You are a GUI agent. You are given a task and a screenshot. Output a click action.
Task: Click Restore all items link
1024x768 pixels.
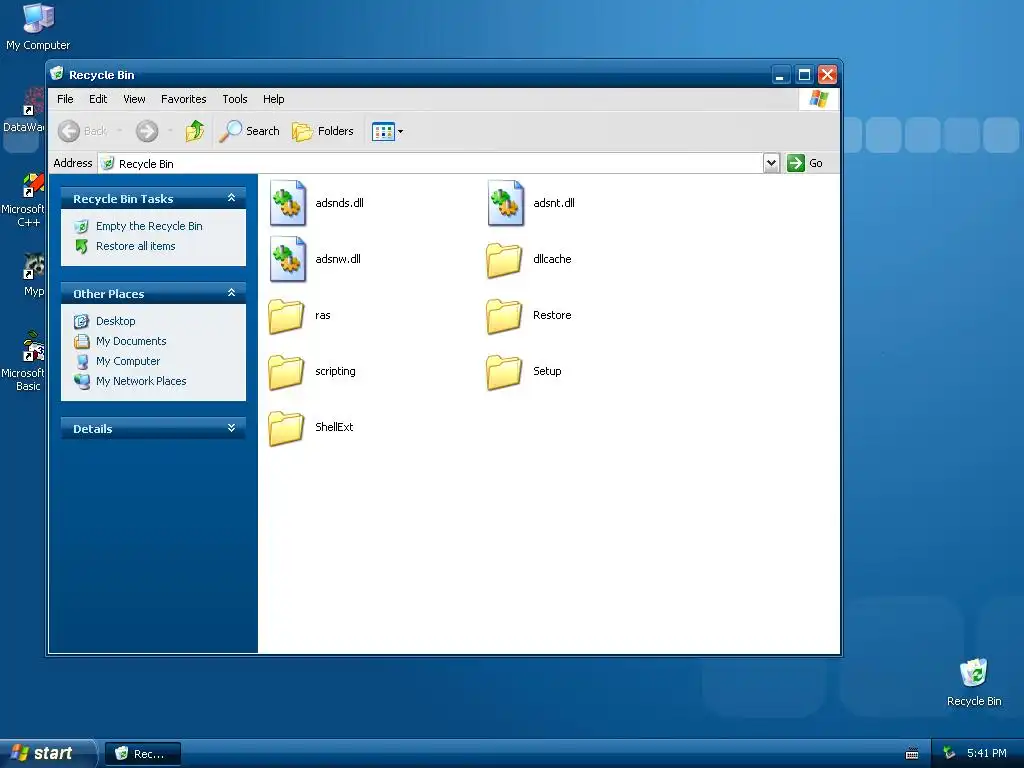(135, 246)
